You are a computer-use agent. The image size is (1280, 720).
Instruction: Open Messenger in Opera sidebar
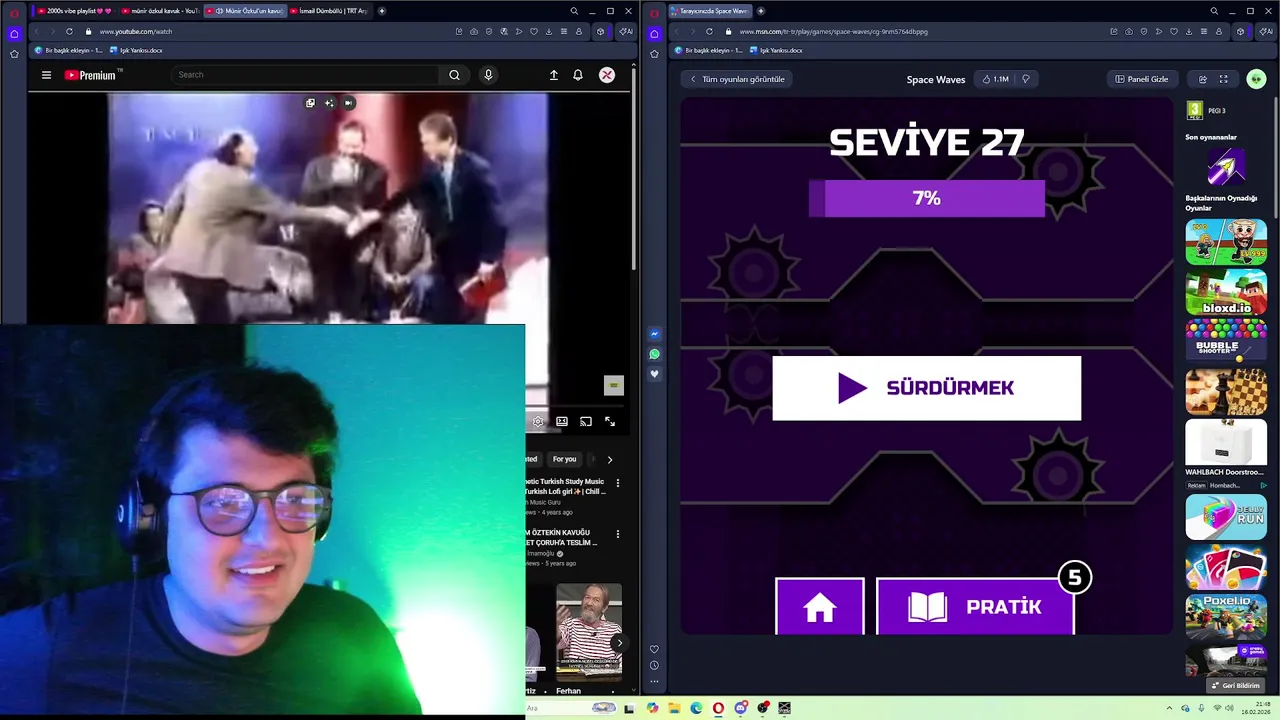[x=654, y=334]
